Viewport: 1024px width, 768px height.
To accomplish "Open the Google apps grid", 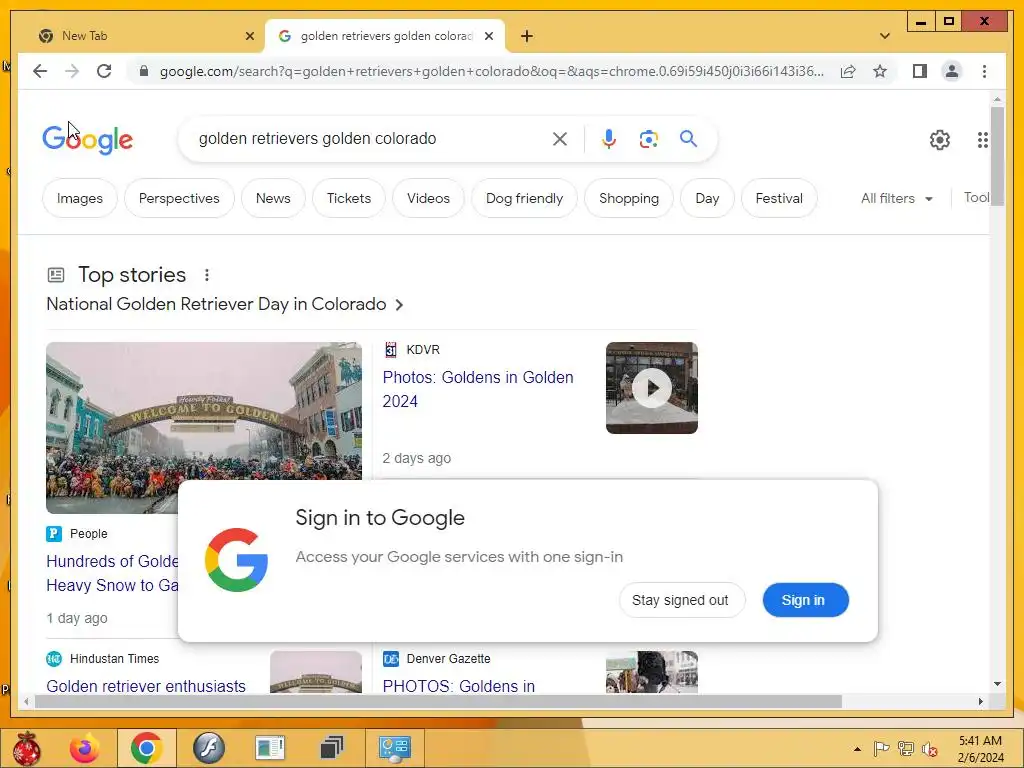I will 982,140.
